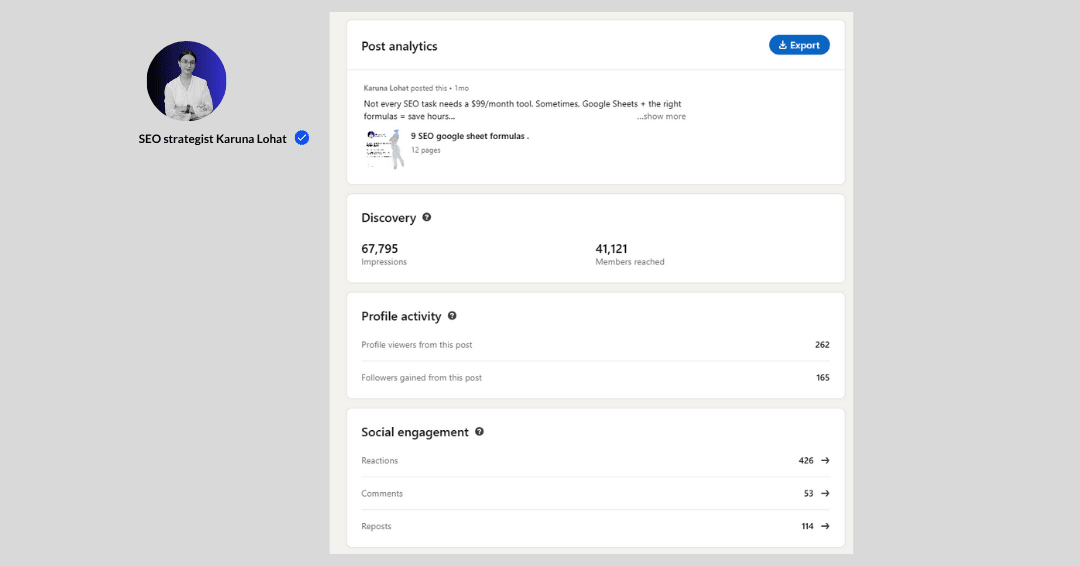Open the 9 SEO google sheet formulas title

(x=469, y=136)
